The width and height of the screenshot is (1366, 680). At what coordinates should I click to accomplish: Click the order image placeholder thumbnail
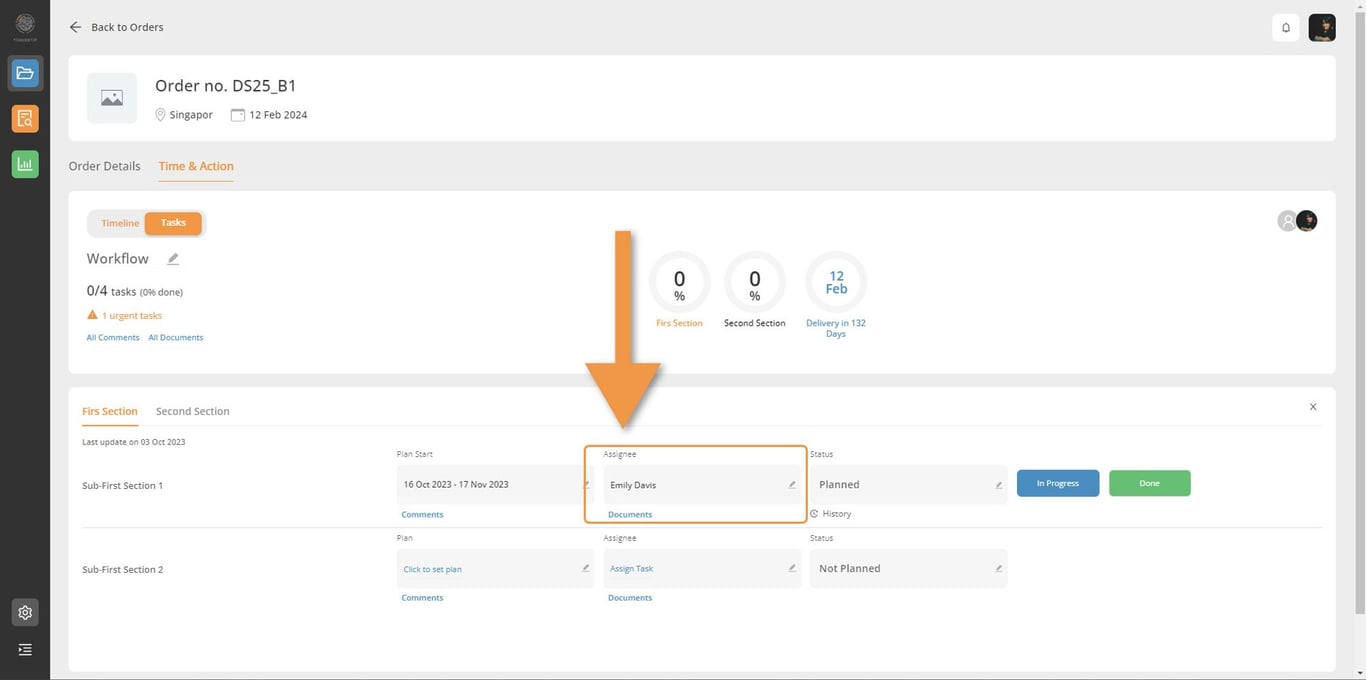pos(112,98)
